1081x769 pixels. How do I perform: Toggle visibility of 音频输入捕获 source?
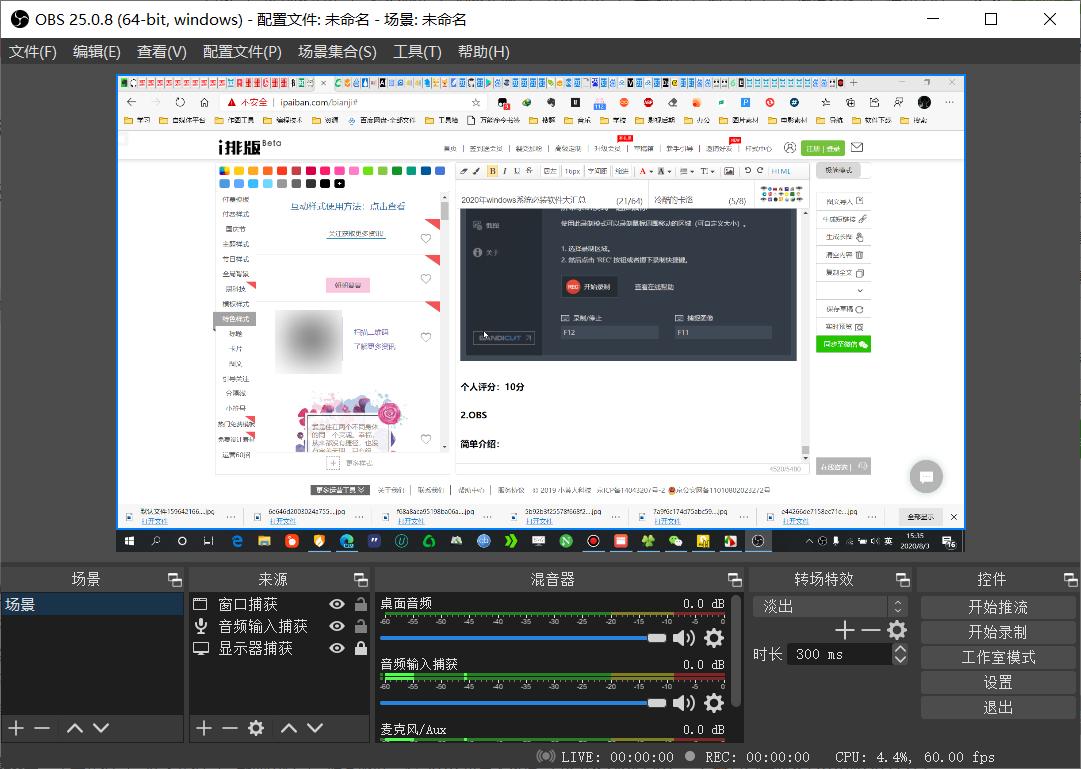click(337, 625)
